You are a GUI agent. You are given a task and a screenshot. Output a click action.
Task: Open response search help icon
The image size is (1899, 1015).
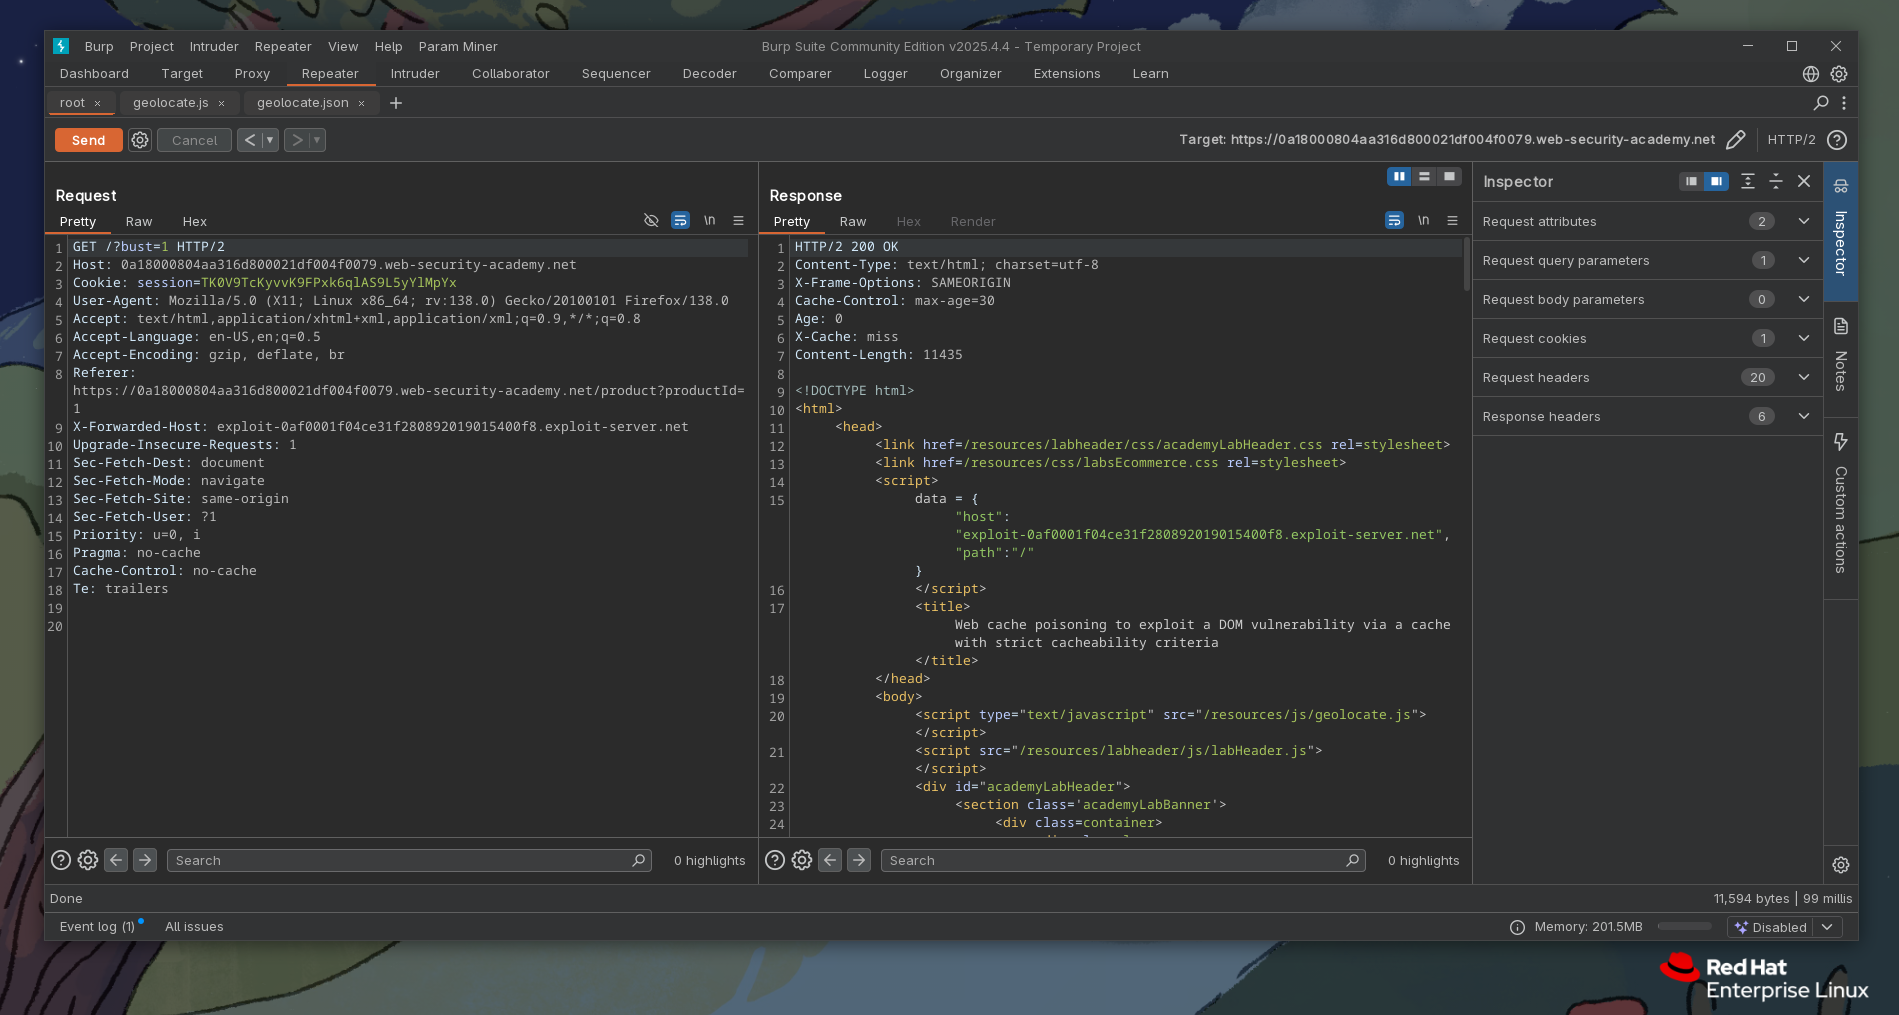pos(775,860)
